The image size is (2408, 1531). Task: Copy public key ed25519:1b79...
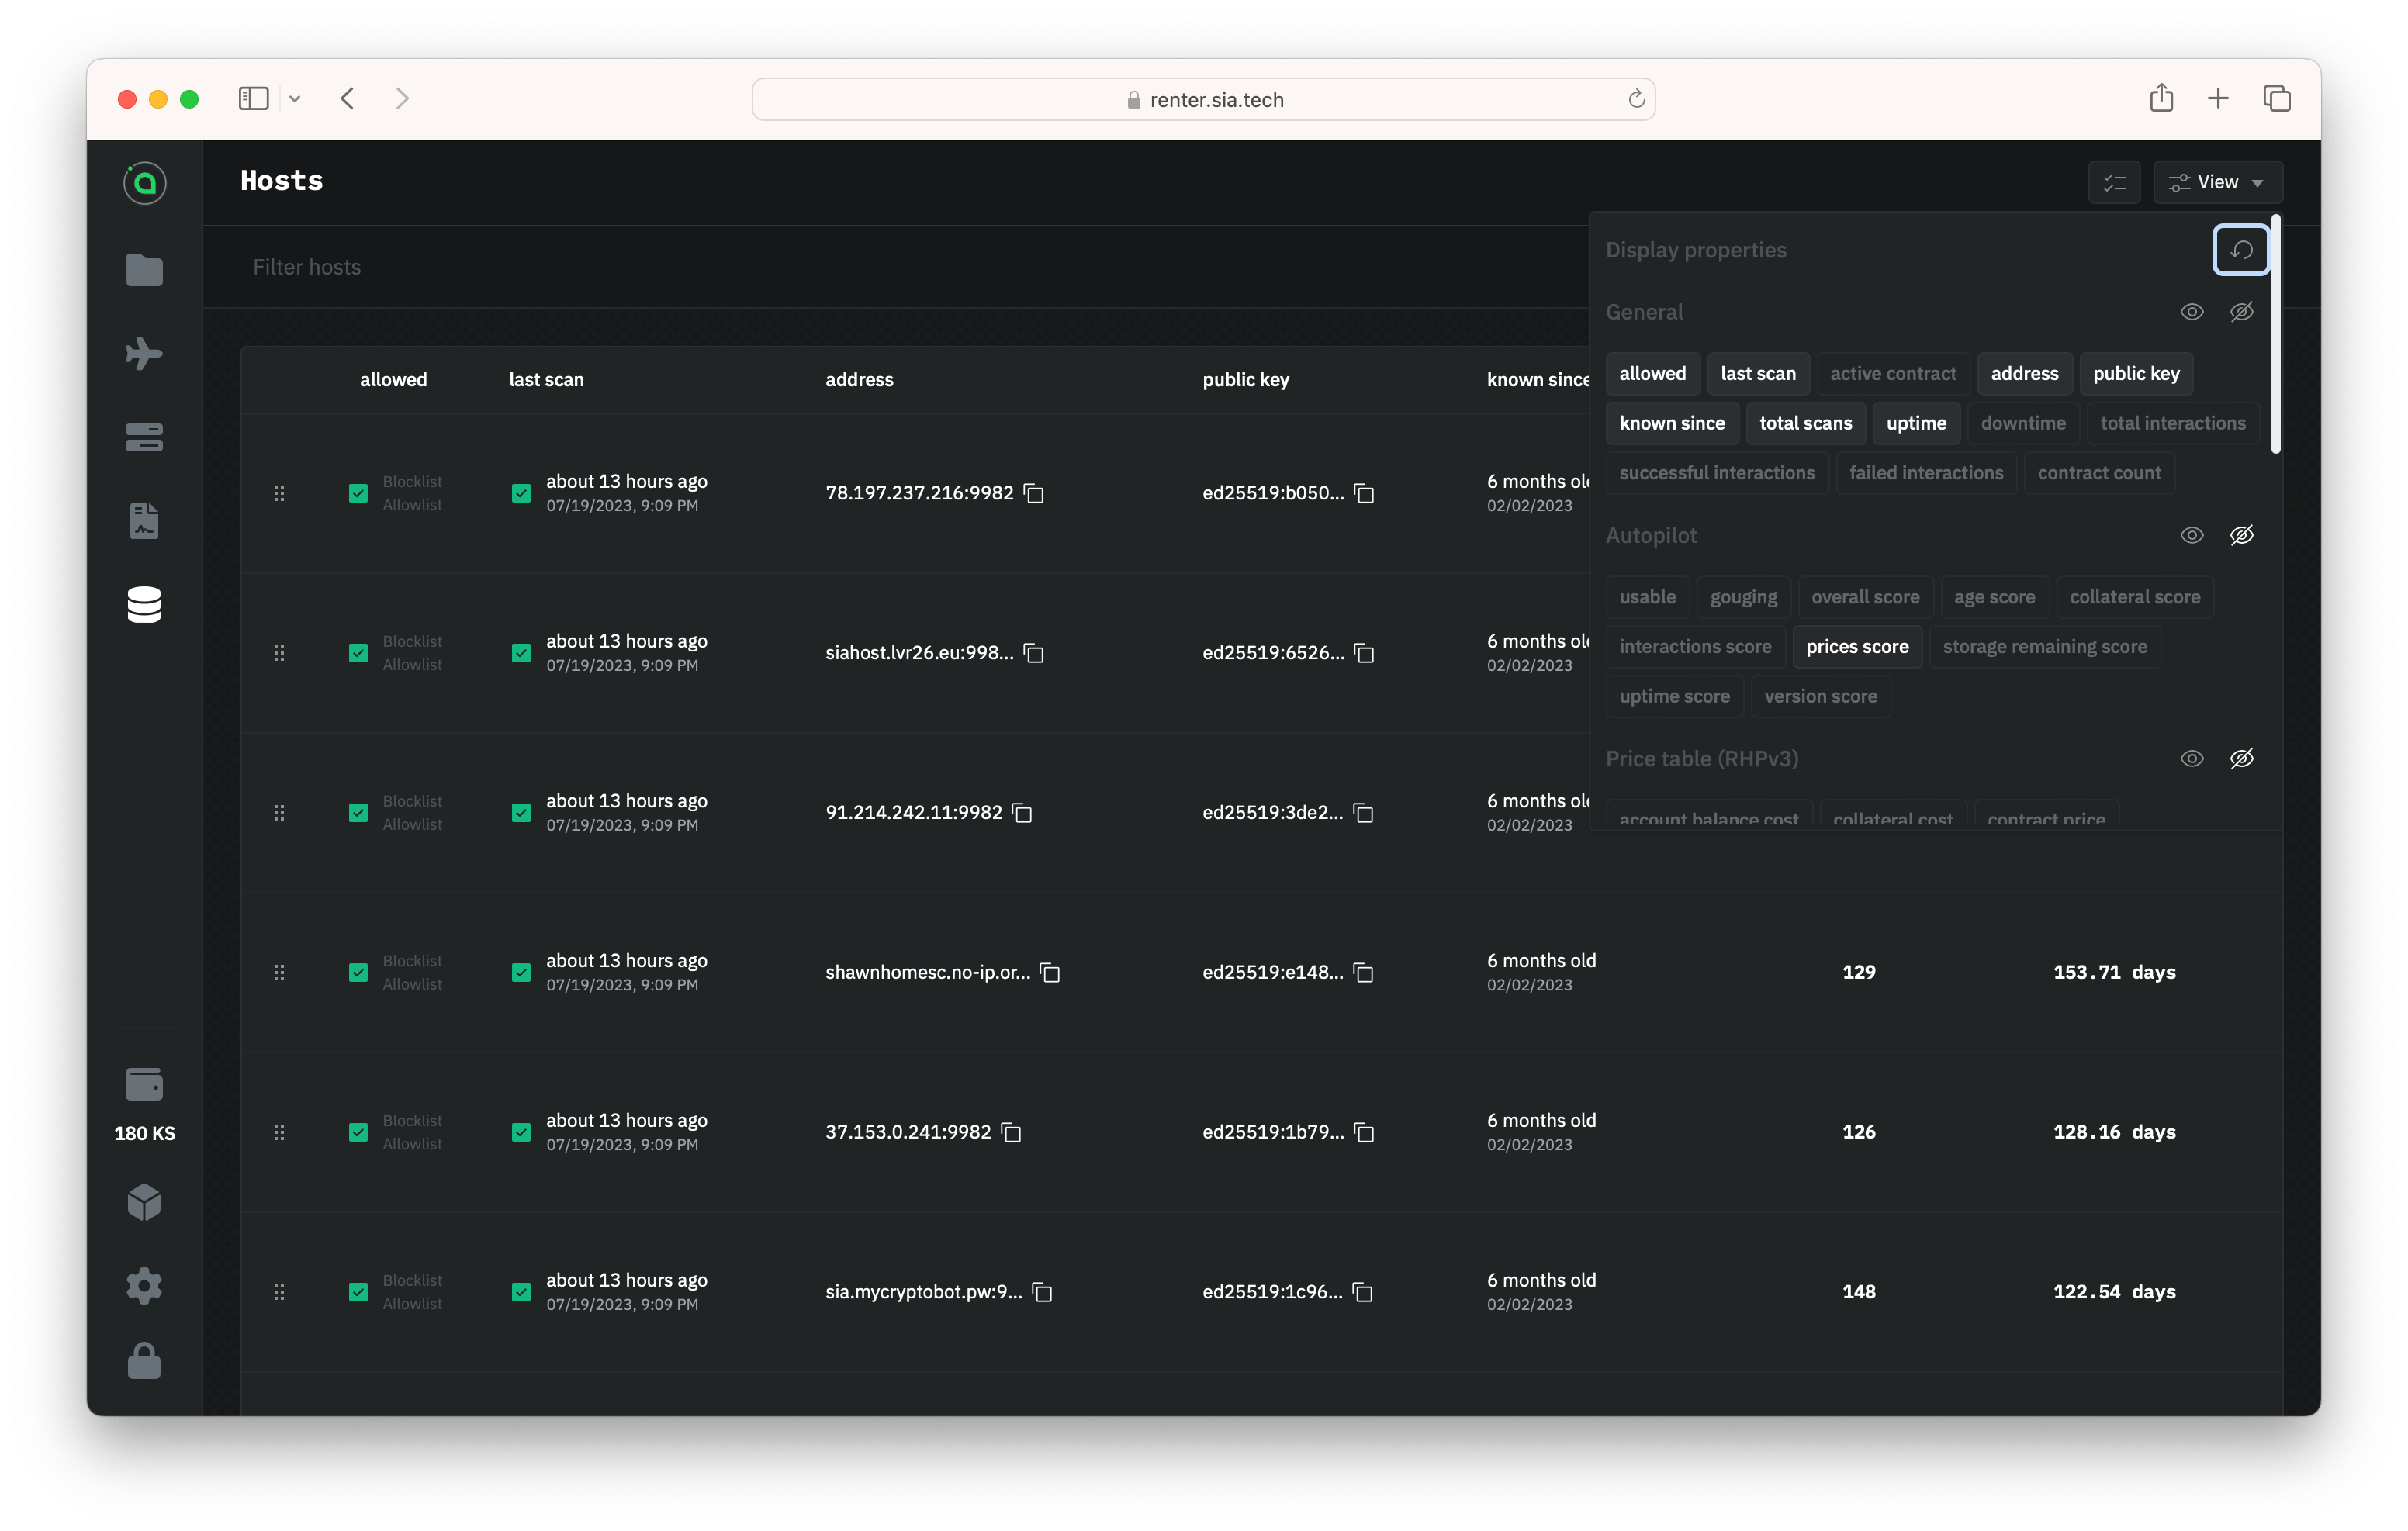pos(1364,1132)
